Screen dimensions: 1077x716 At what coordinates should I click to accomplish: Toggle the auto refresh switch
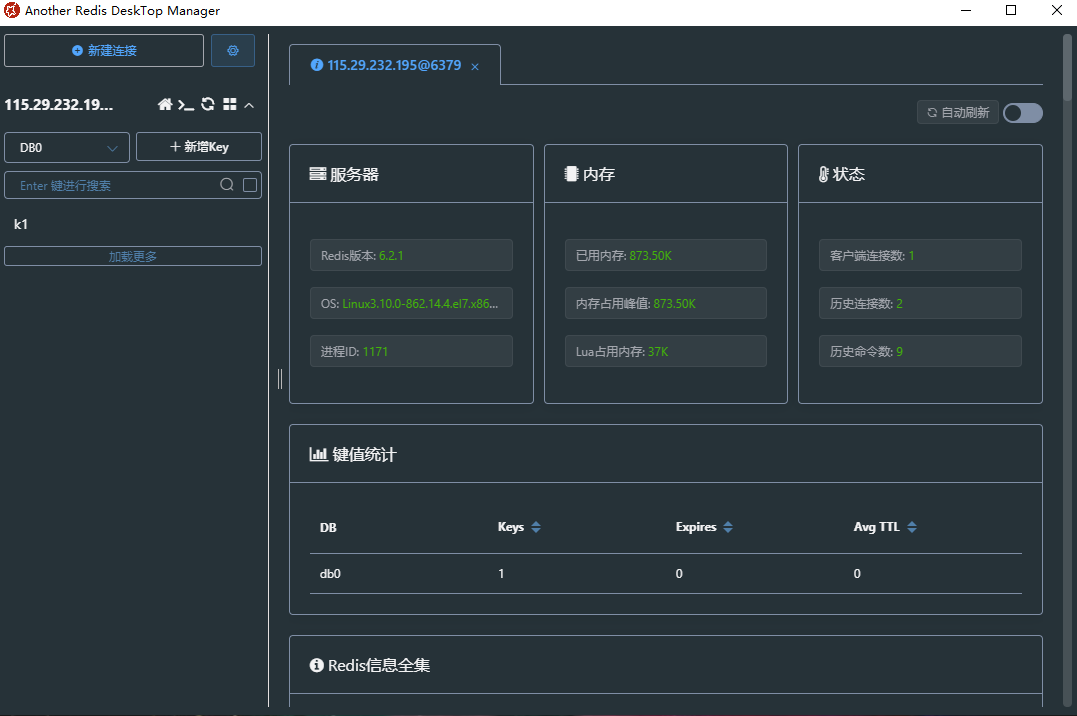coord(1023,113)
